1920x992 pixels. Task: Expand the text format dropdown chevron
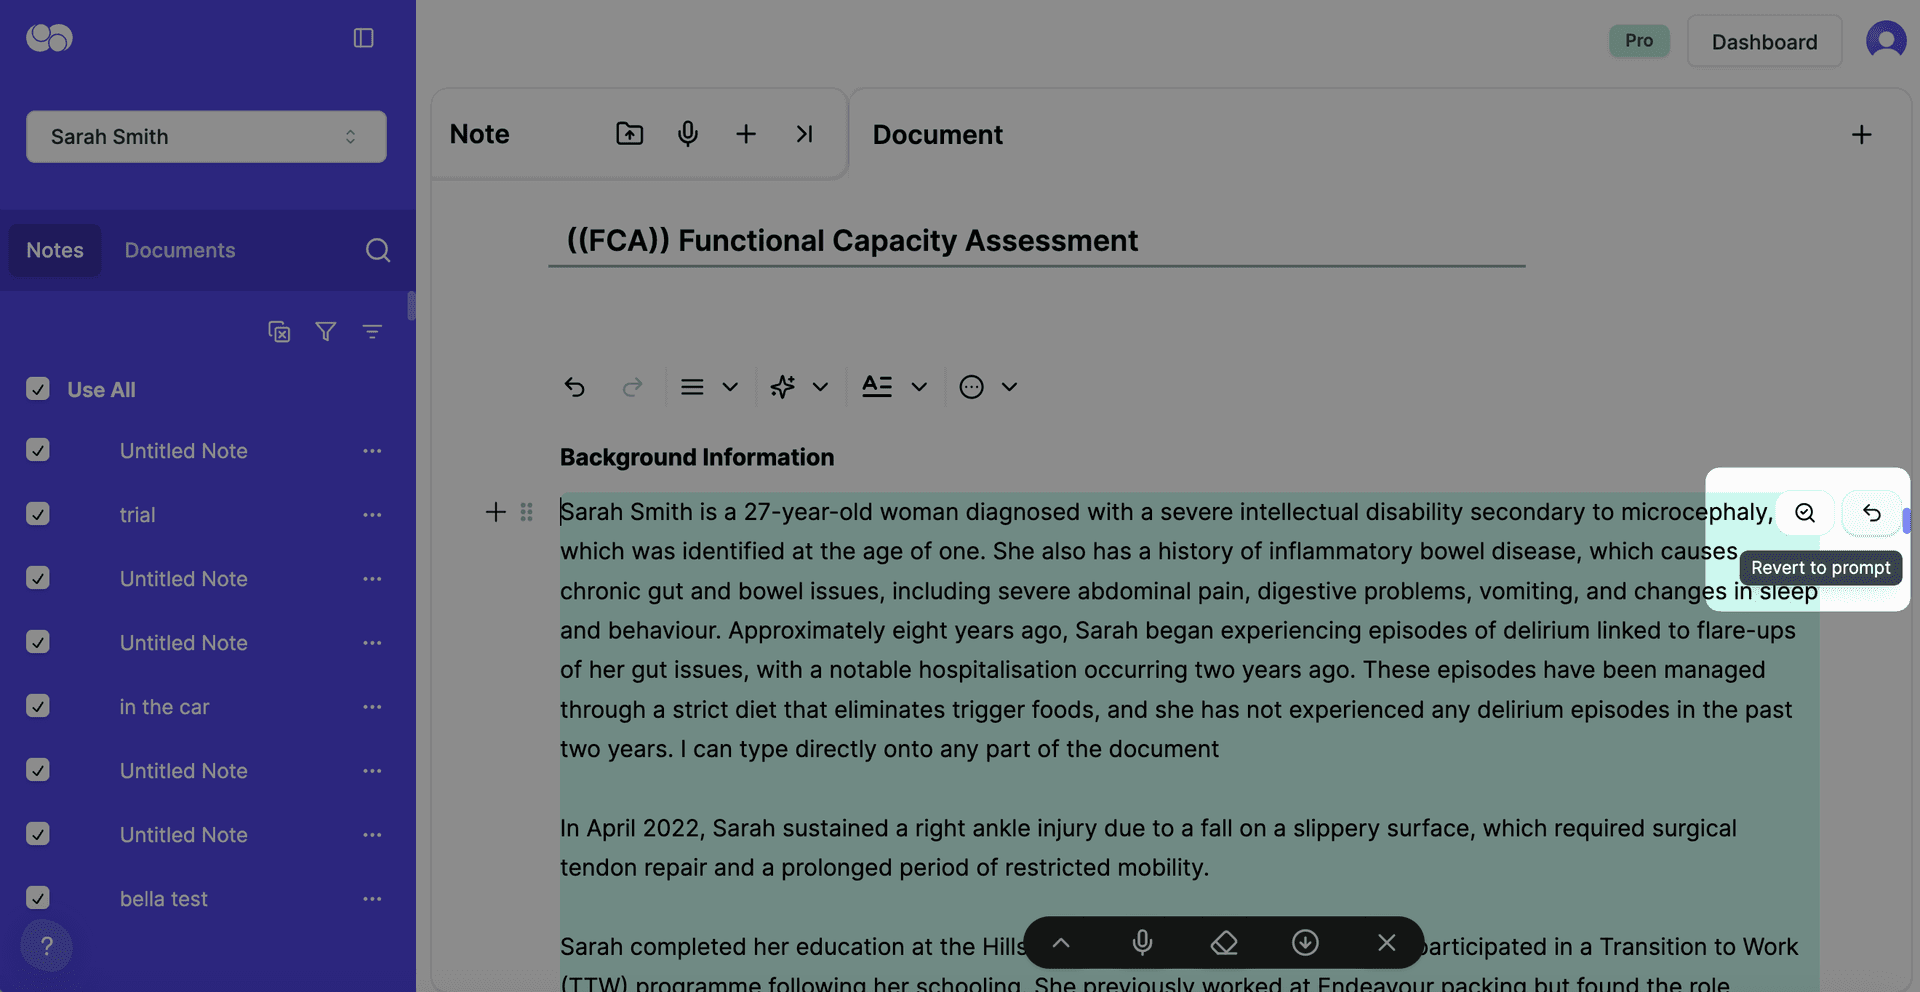pos(919,387)
